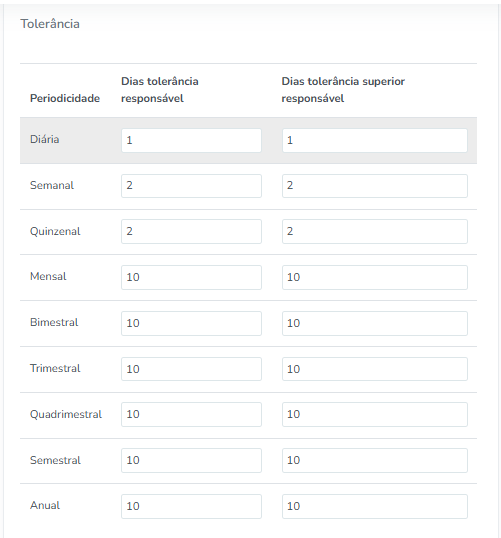Select the Semanal superior responsável days input
The width and height of the screenshot is (501, 538).
click(375, 186)
